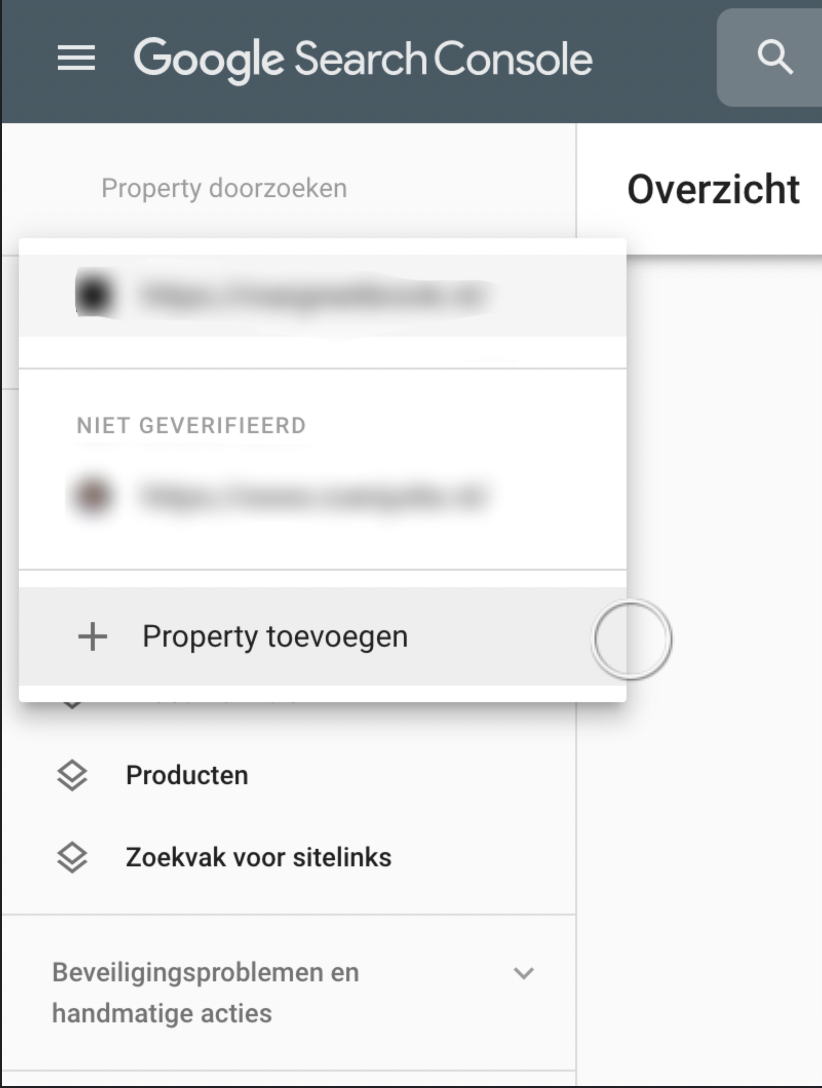Click the Niet geverifieerd section header

pos(191,426)
